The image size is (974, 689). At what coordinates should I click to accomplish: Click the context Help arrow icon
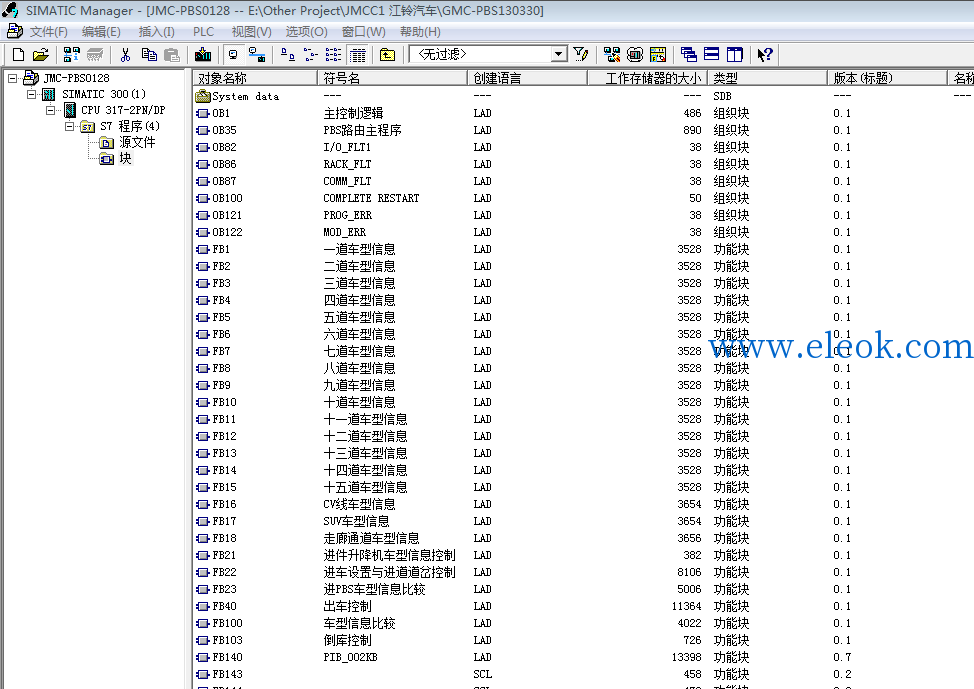(765, 55)
